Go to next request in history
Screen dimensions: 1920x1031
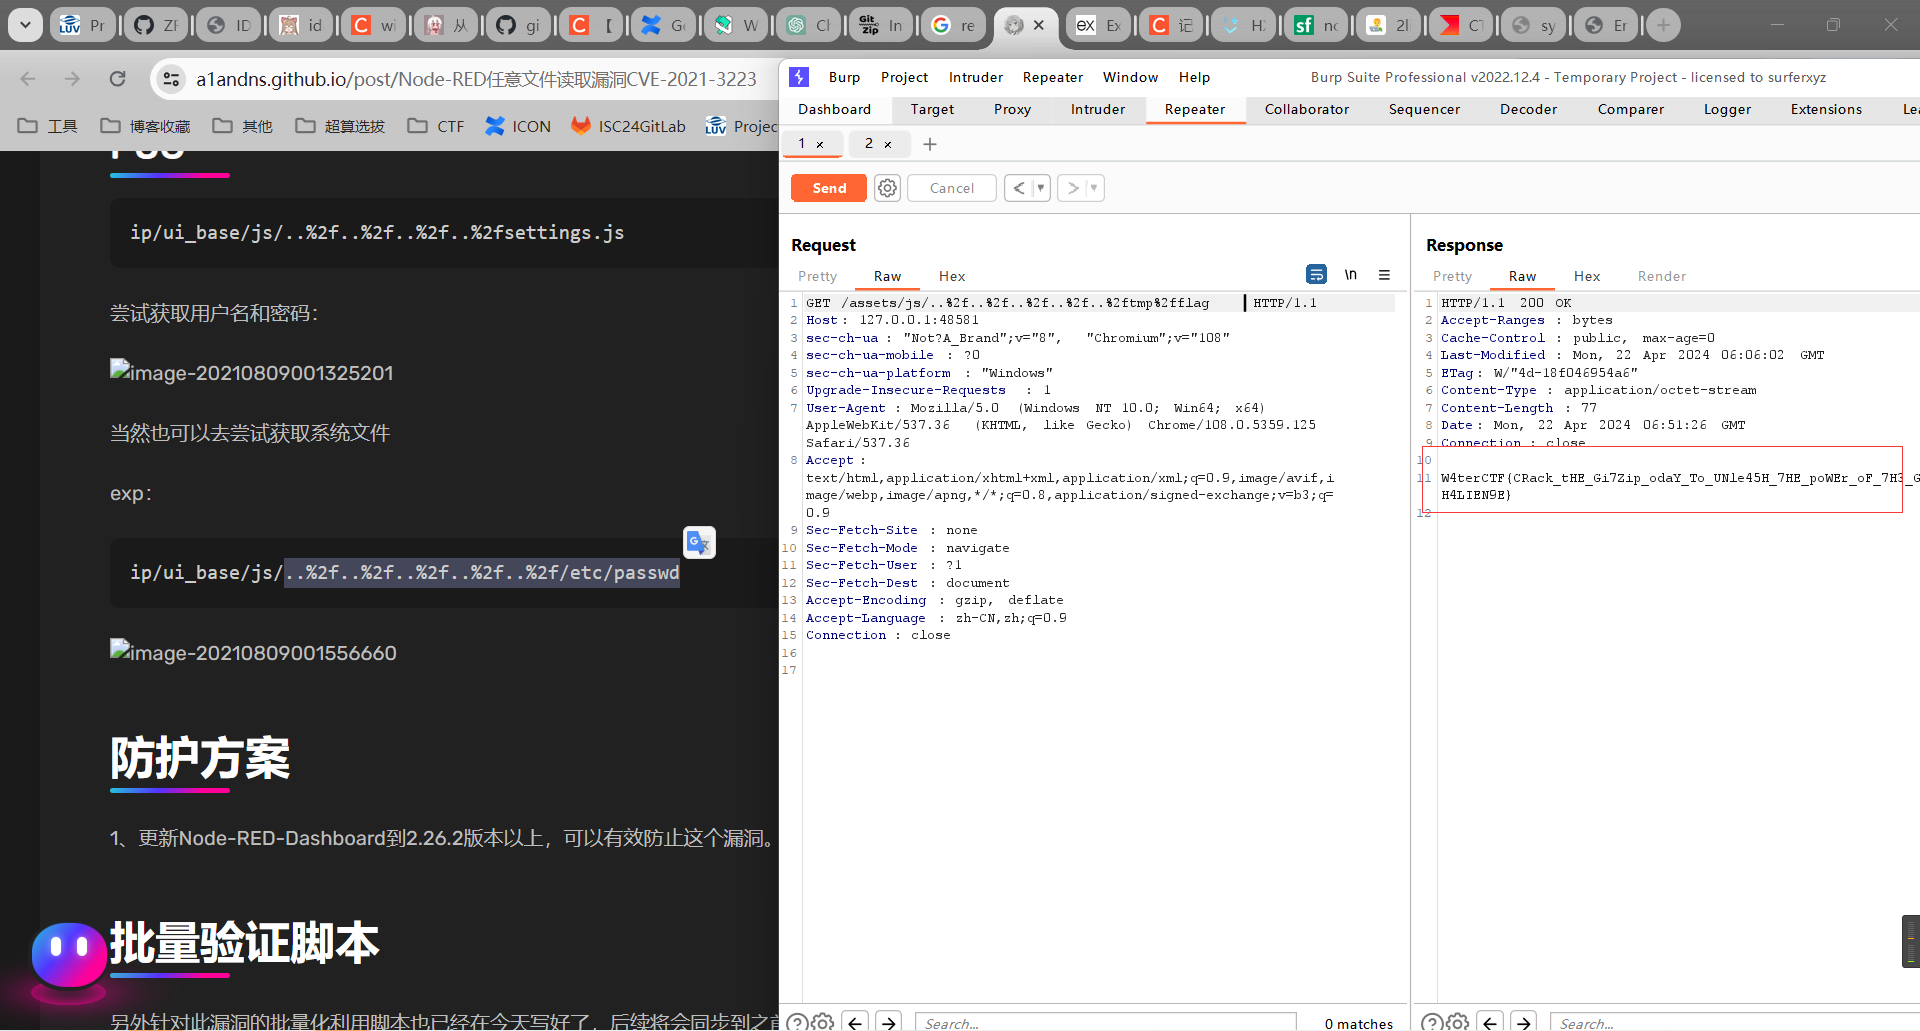1072,188
